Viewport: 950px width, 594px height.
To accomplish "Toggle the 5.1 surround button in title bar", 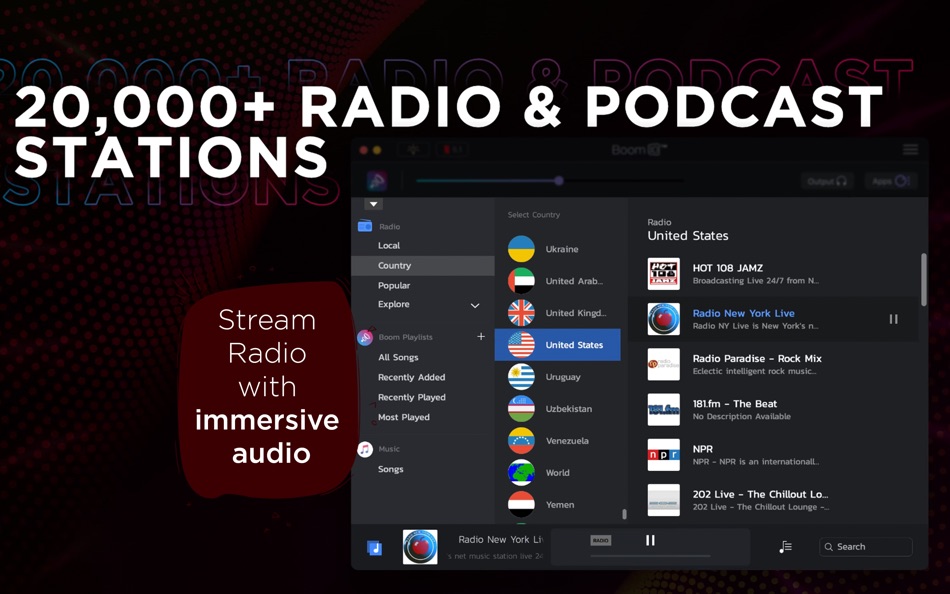I will (452, 149).
